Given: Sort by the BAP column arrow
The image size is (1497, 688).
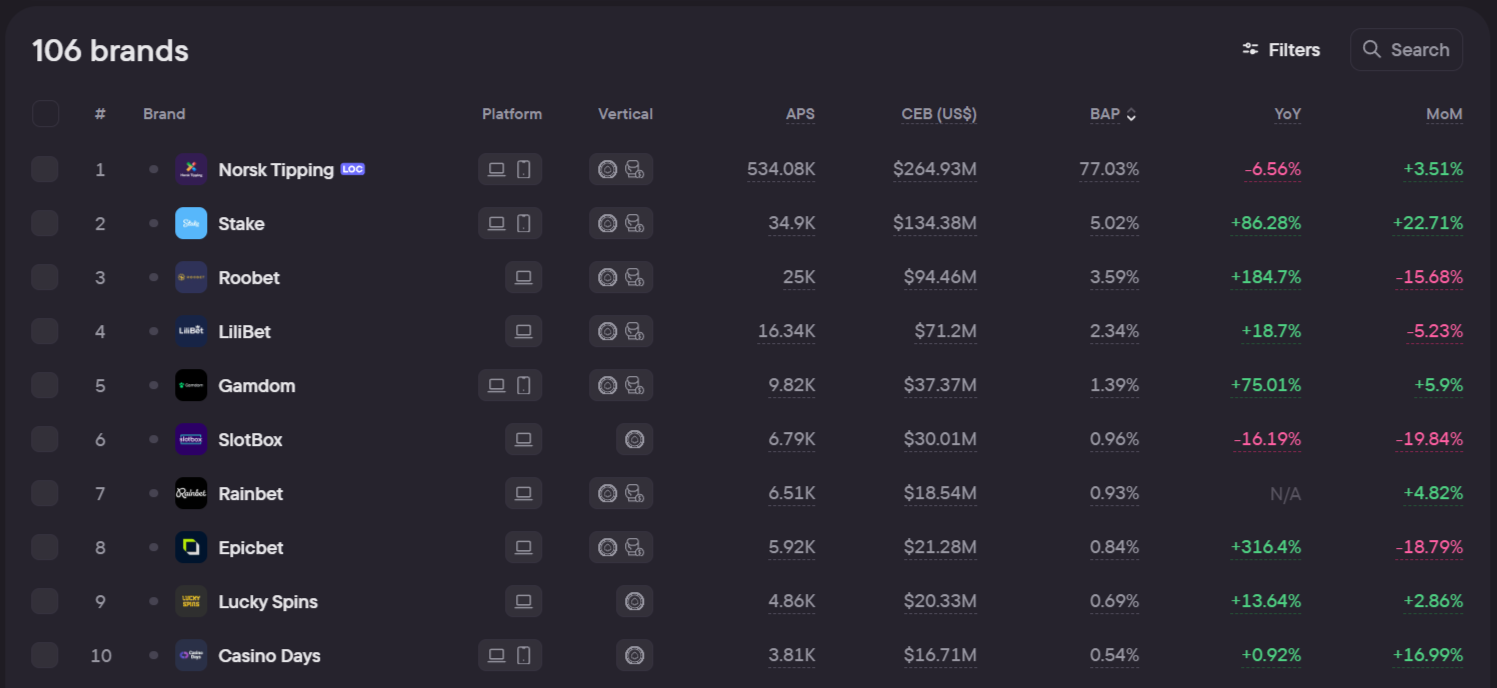Looking at the screenshot, I should coord(1131,115).
